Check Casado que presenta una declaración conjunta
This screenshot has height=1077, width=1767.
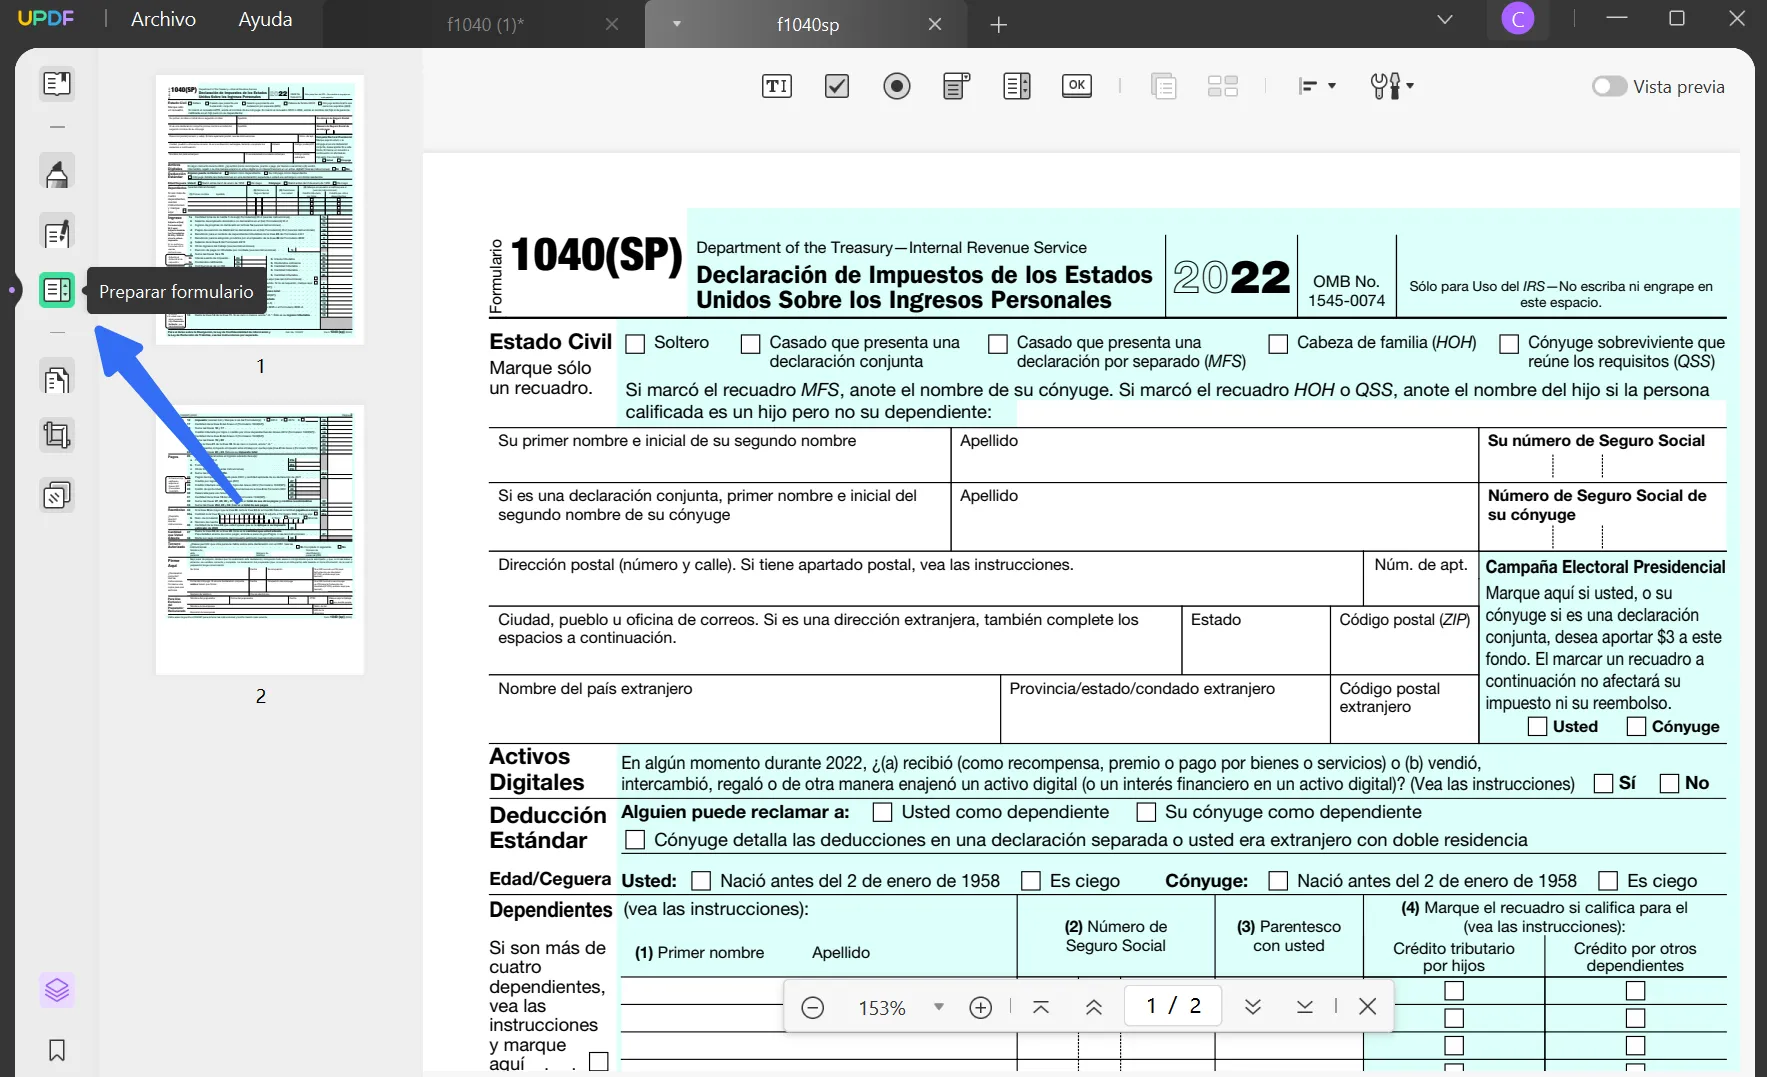(750, 344)
